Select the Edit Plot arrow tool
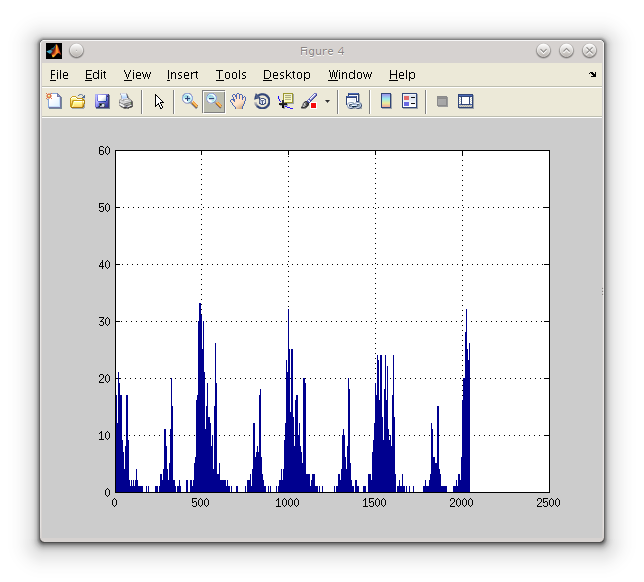This screenshot has height=582, width=644. coord(159,101)
